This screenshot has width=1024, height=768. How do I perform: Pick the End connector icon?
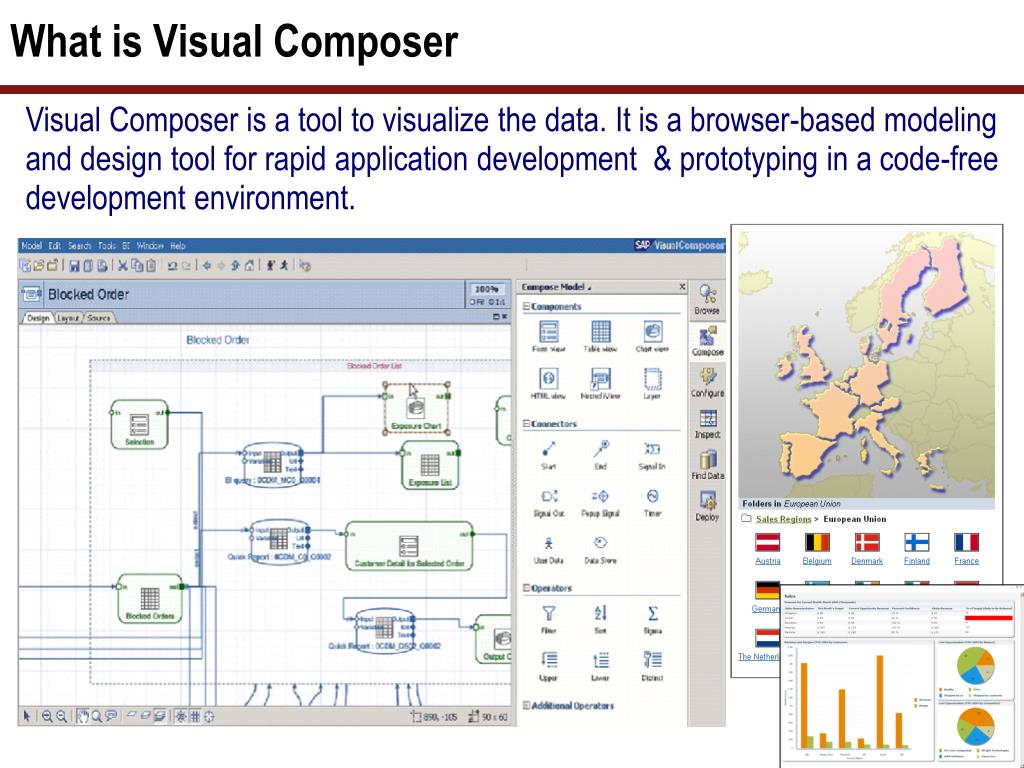point(601,449)
